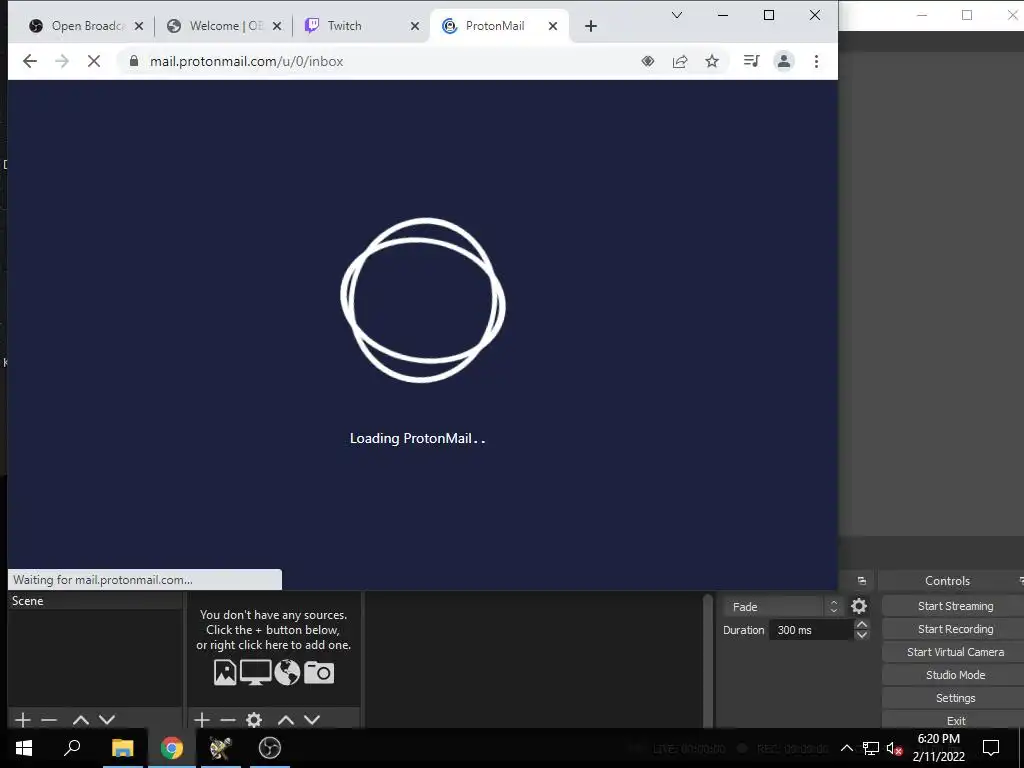Move the scene up in OBS
Viewport: 1024px width, 768px height.
pos(81,720)
